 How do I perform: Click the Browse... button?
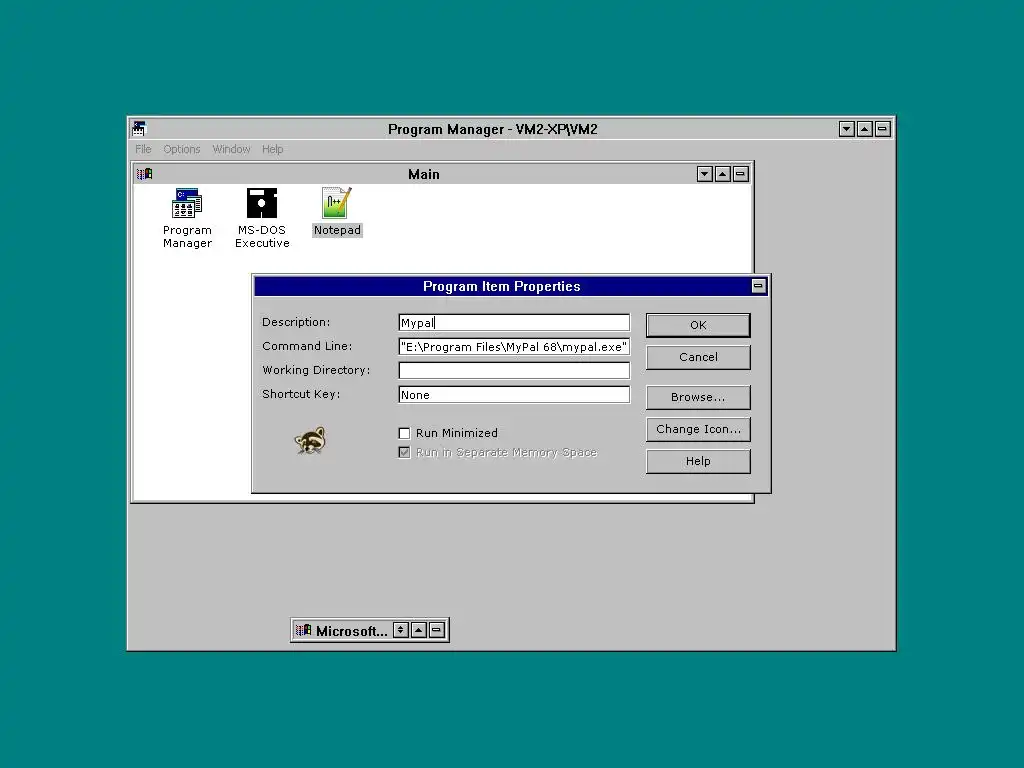(x=698, y=397)
